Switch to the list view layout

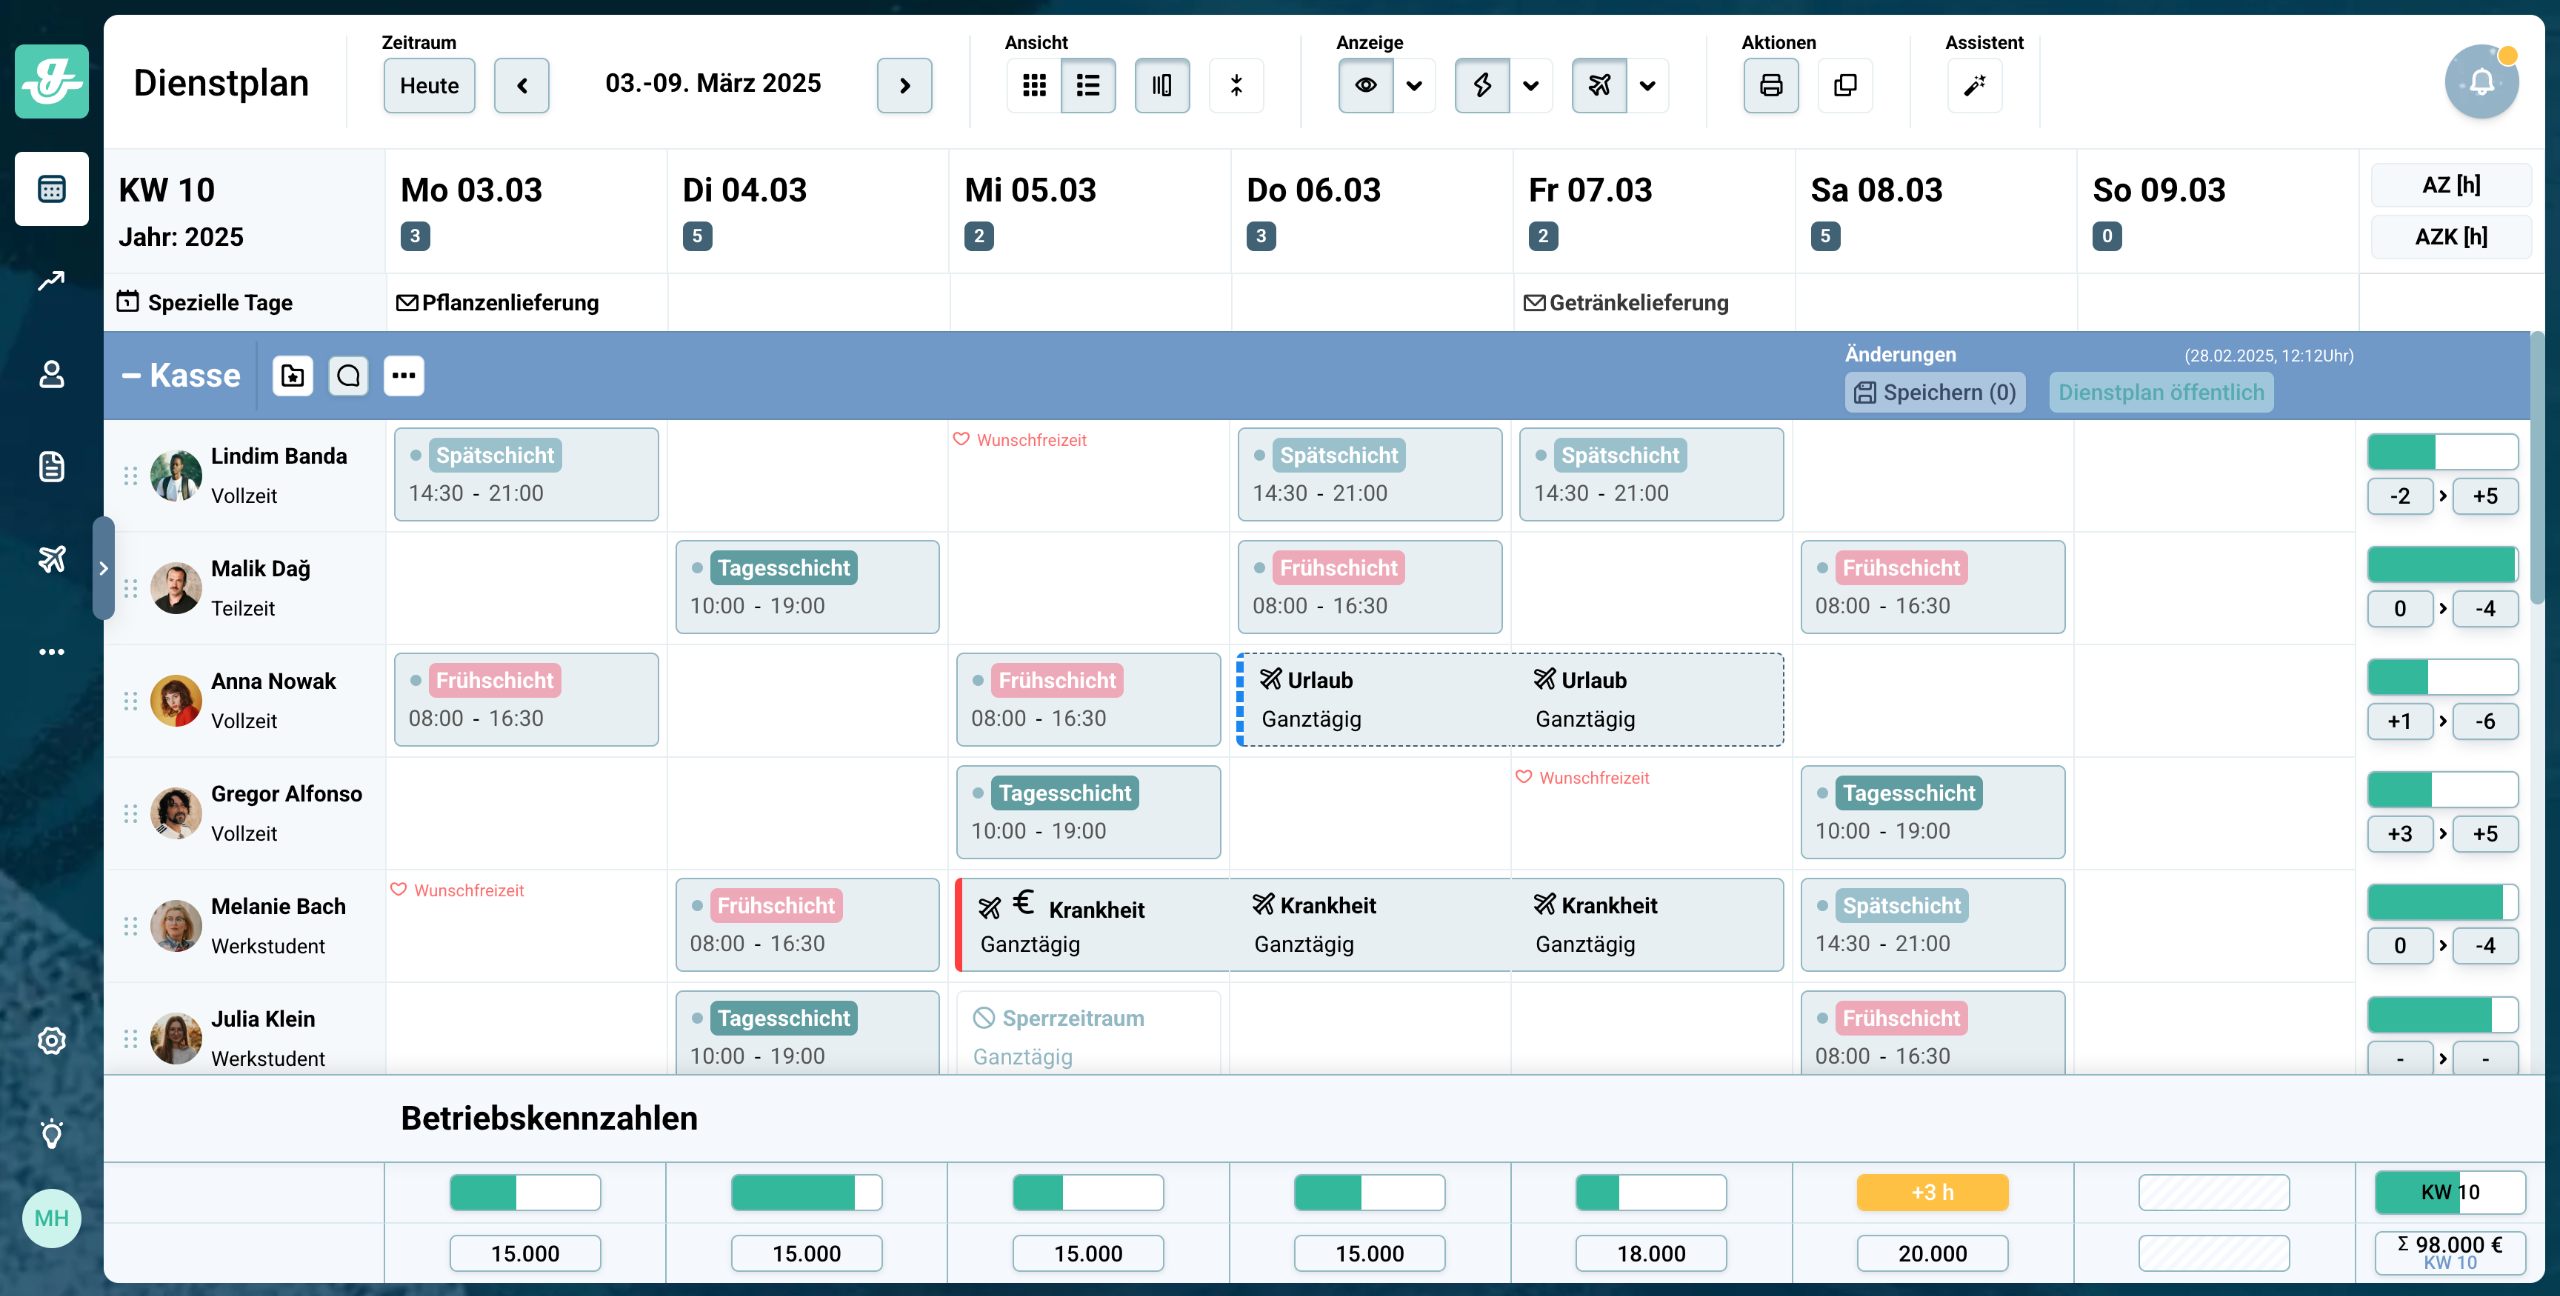point(1088,85)
